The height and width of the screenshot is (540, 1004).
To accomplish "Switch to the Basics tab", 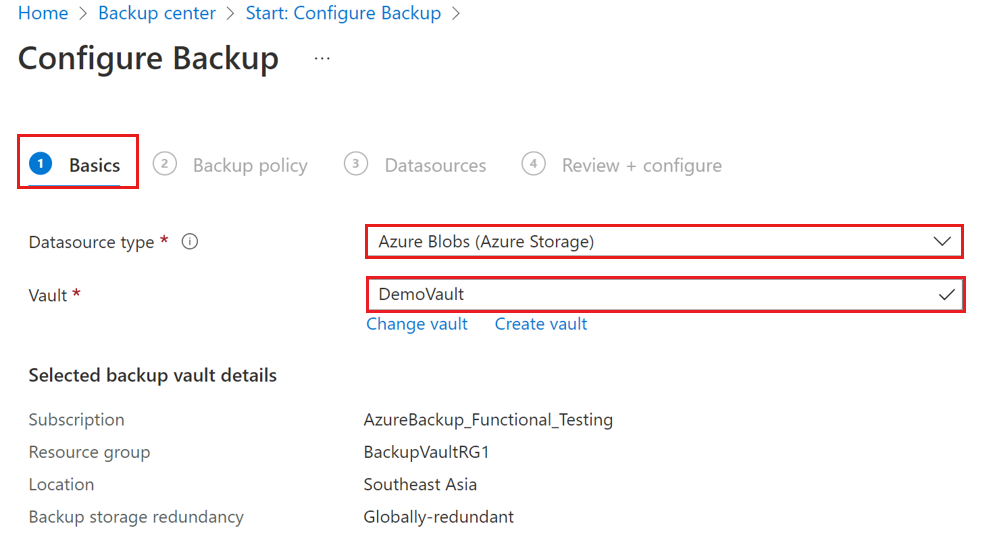I will pyautogui.click(x=94, y=165).
